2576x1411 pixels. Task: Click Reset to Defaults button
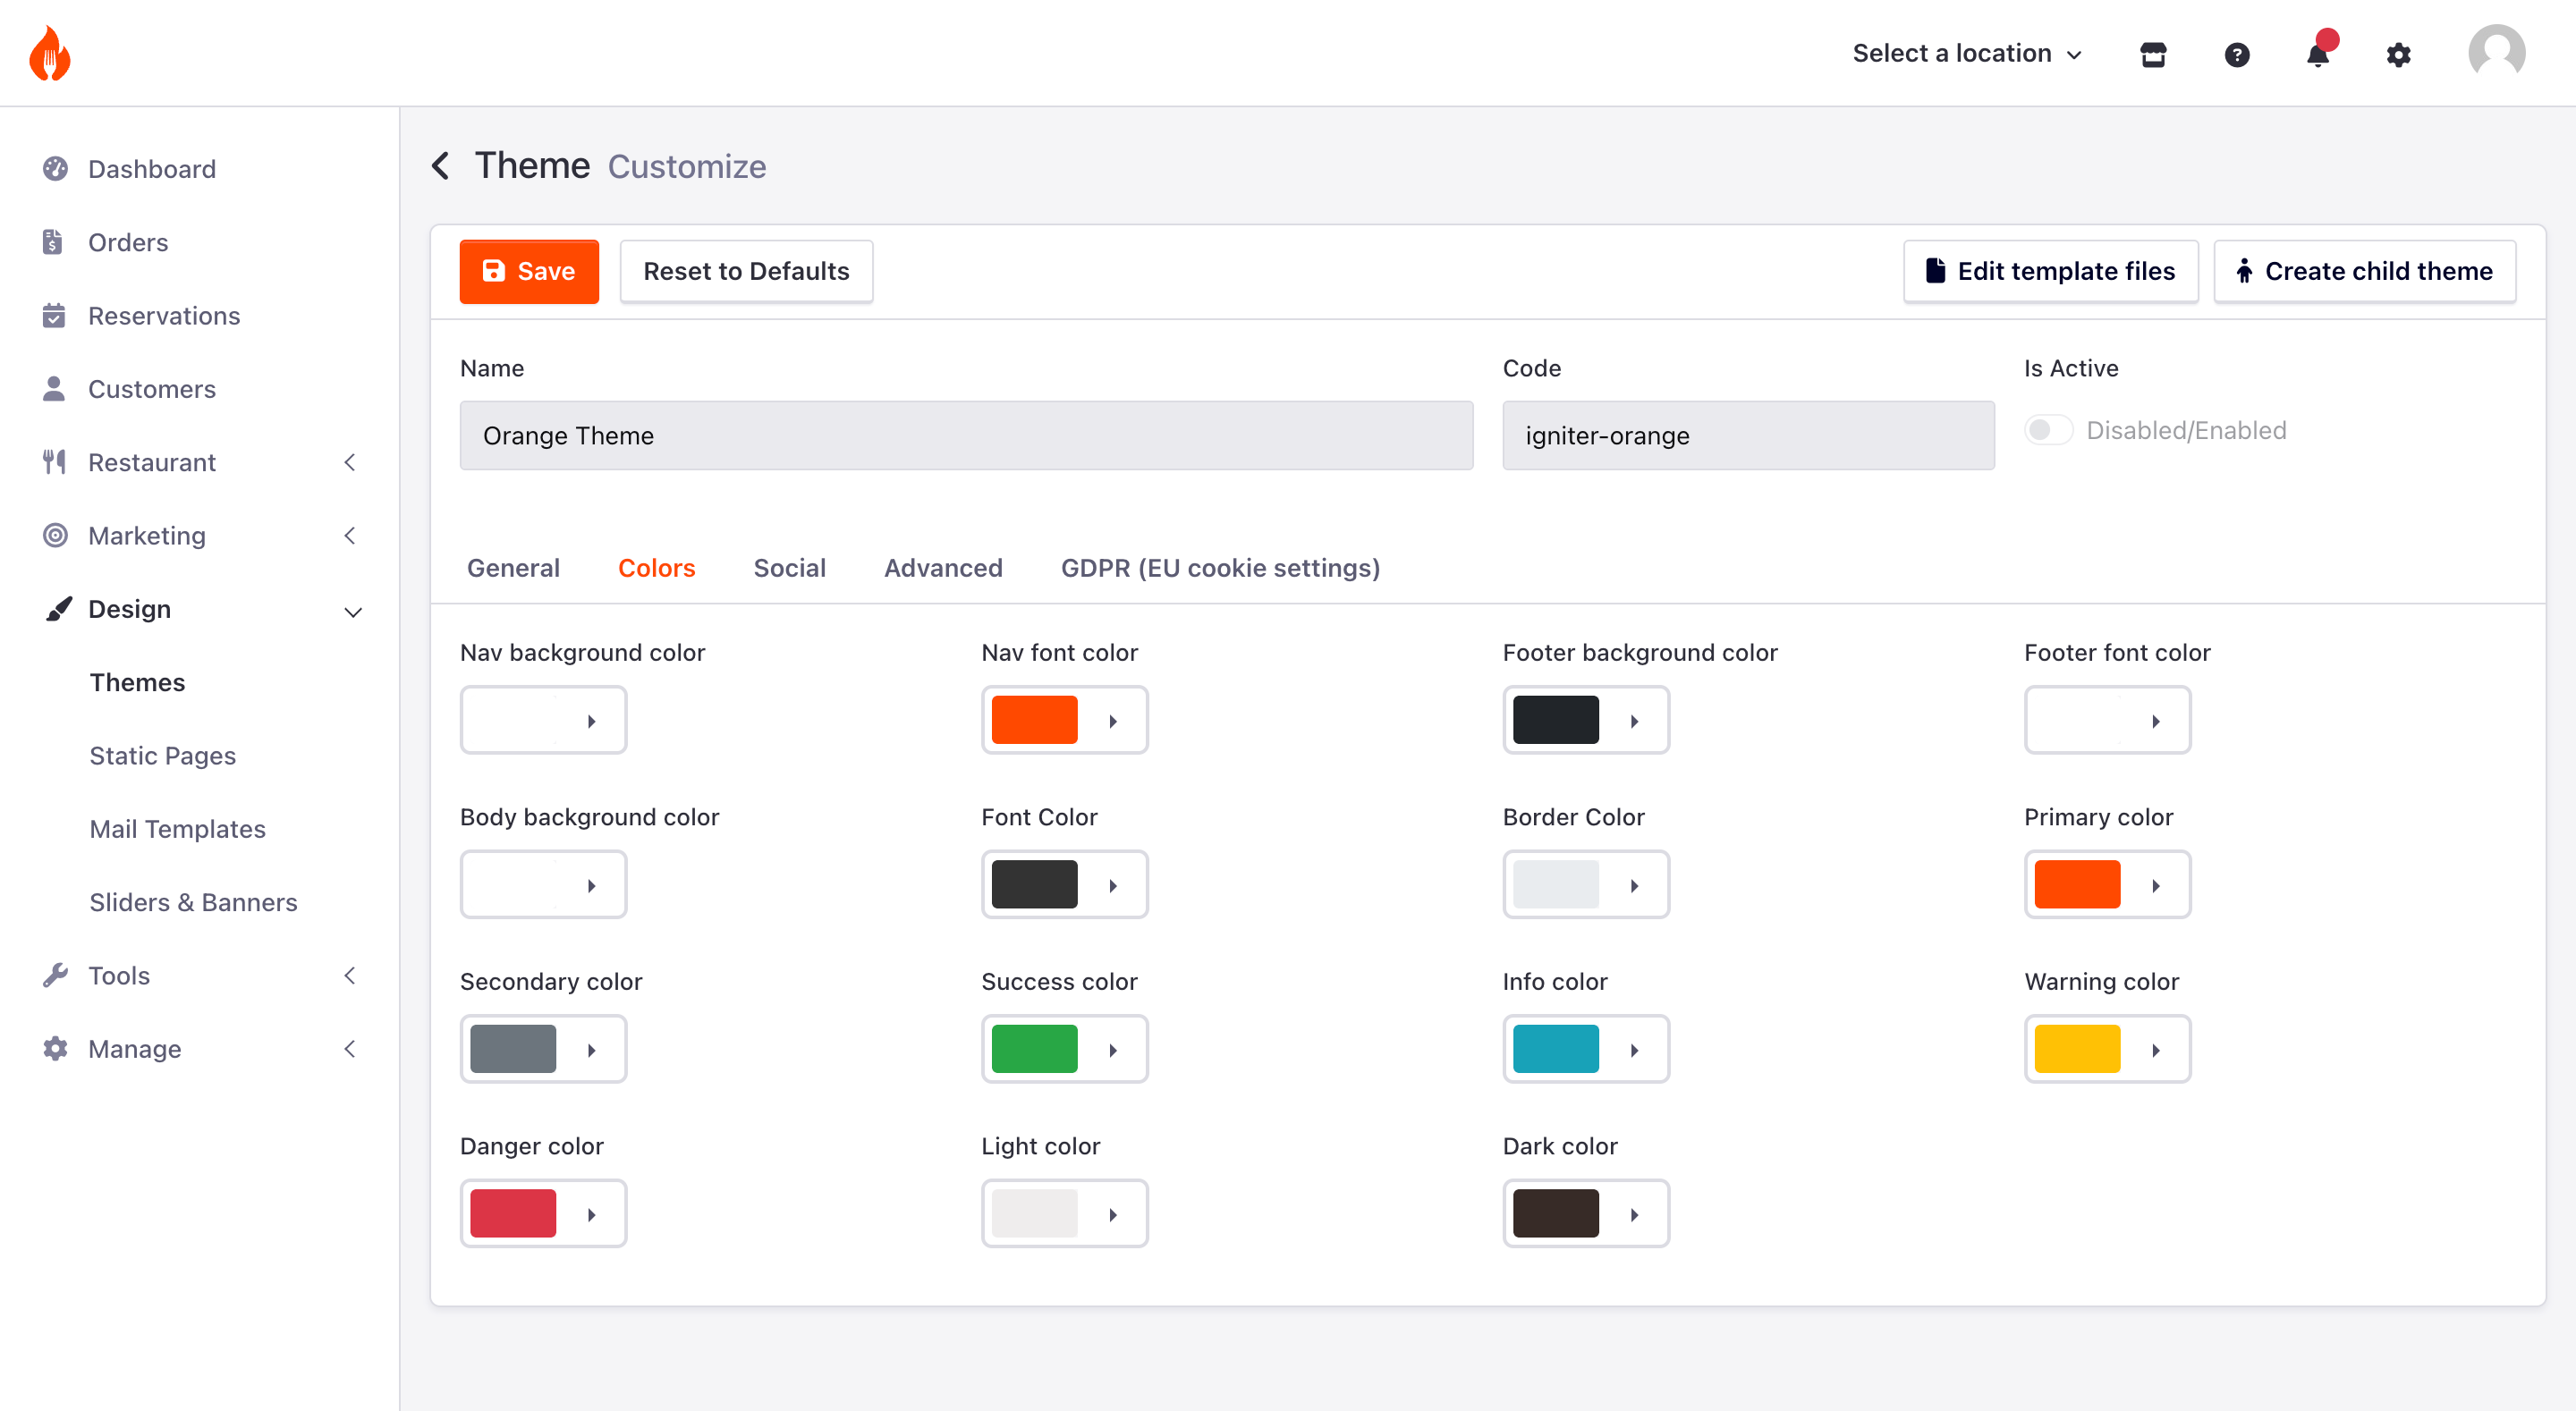(746, 271)
